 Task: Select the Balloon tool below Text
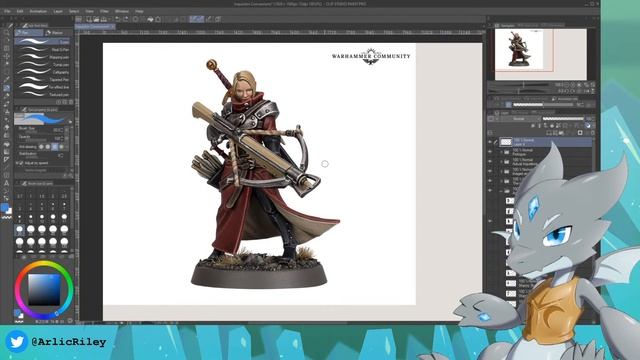[7, 191]
